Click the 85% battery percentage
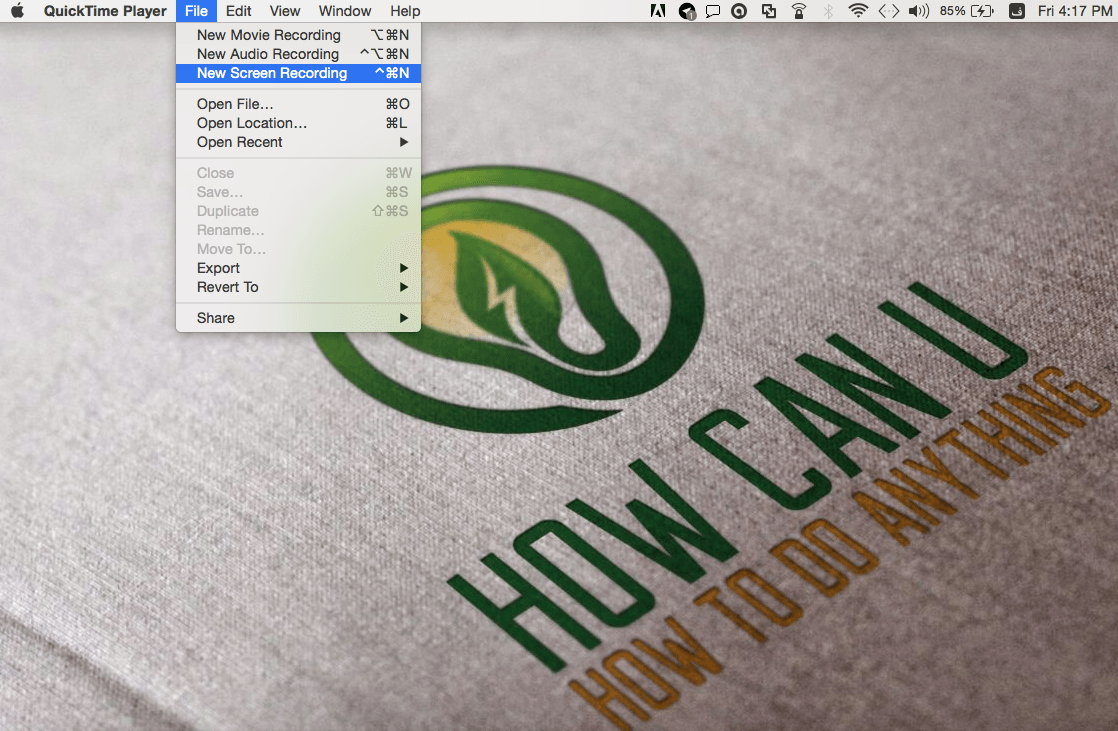 [x=952, y=11]
